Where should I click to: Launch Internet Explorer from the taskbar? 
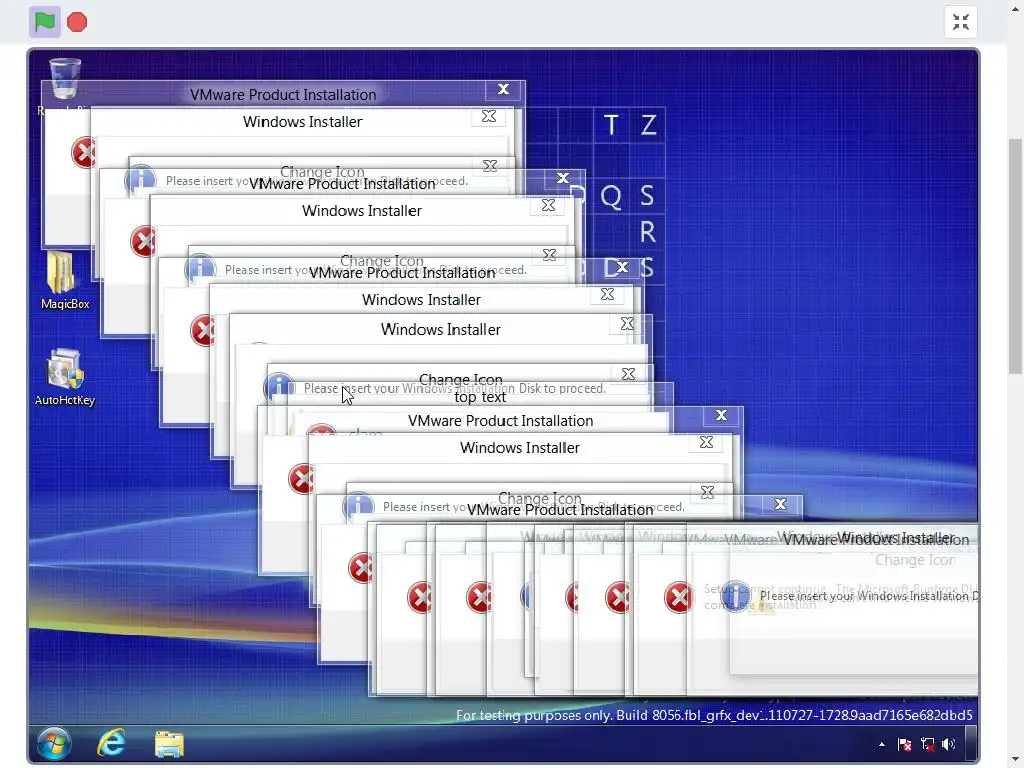pos(111,744)
